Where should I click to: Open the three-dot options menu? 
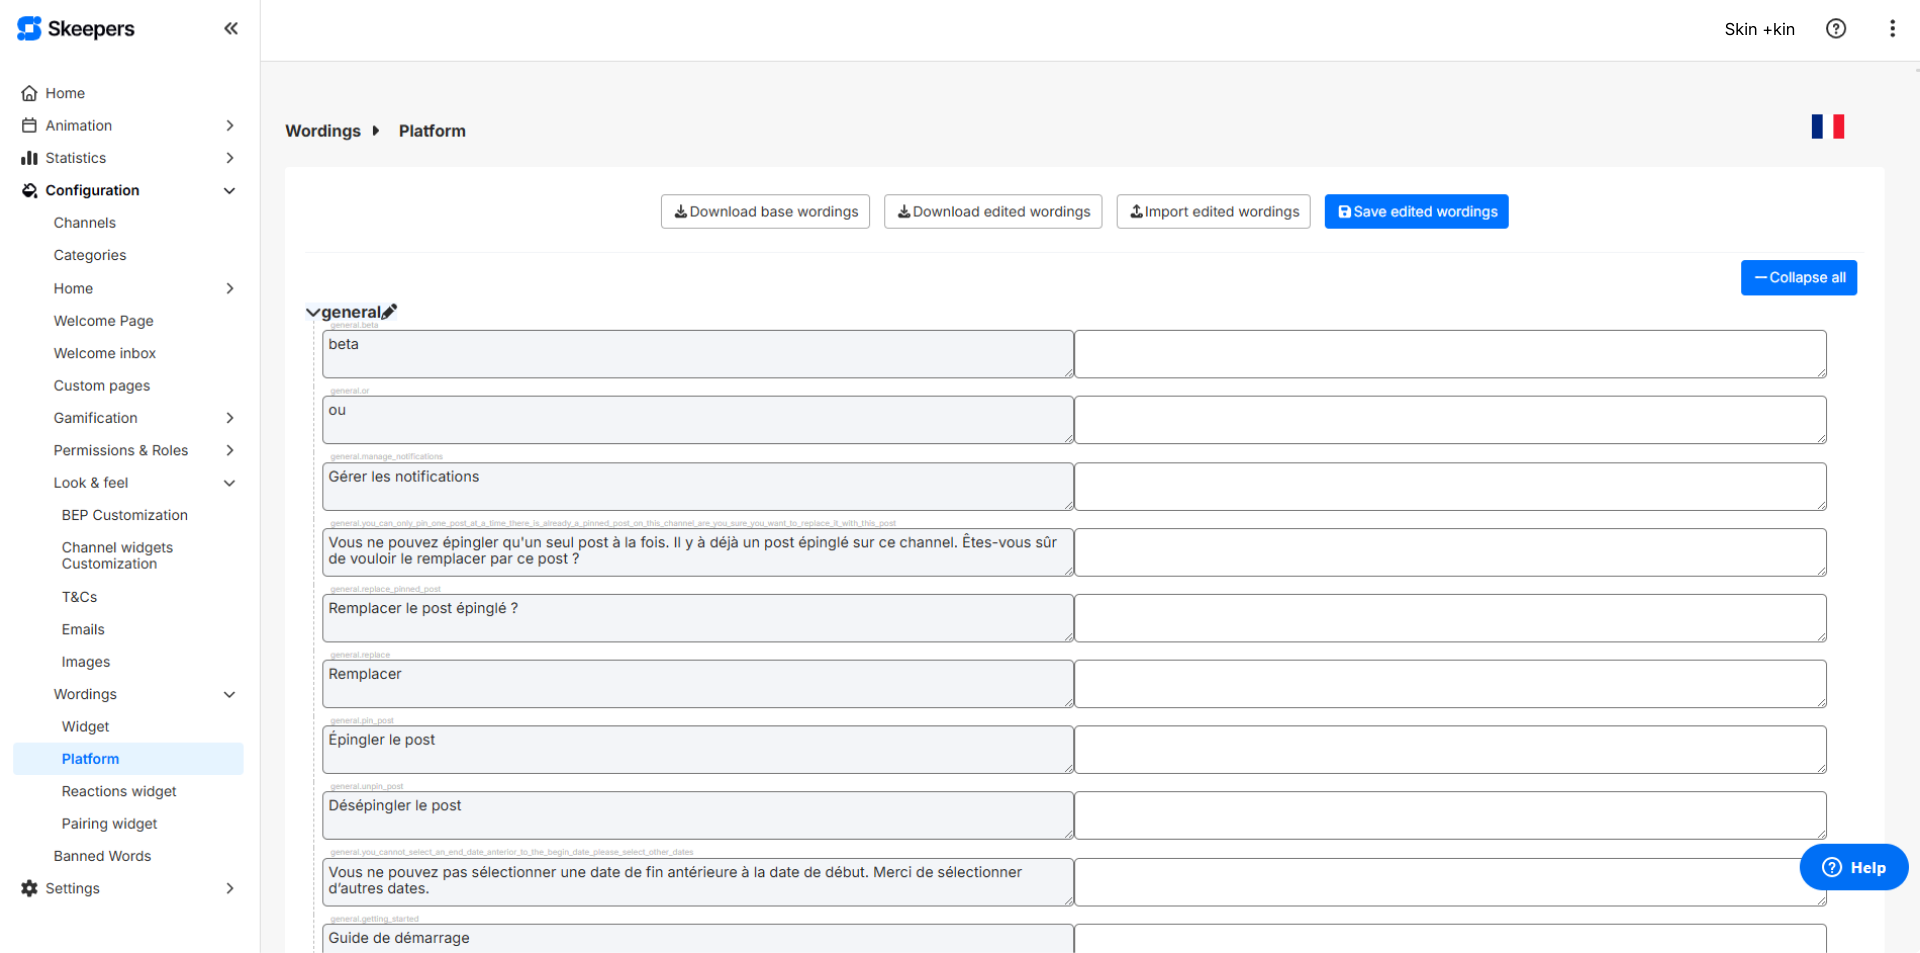[1891, 29]
